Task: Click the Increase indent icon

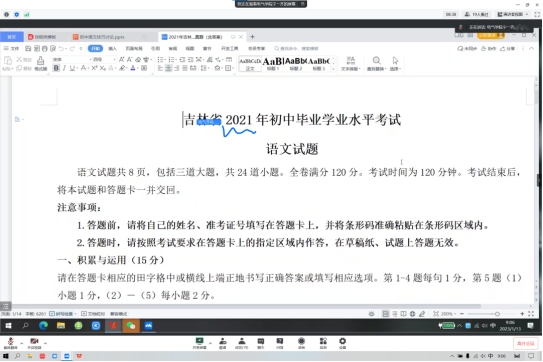Action: pyautogui.click(x=190, y=60)
